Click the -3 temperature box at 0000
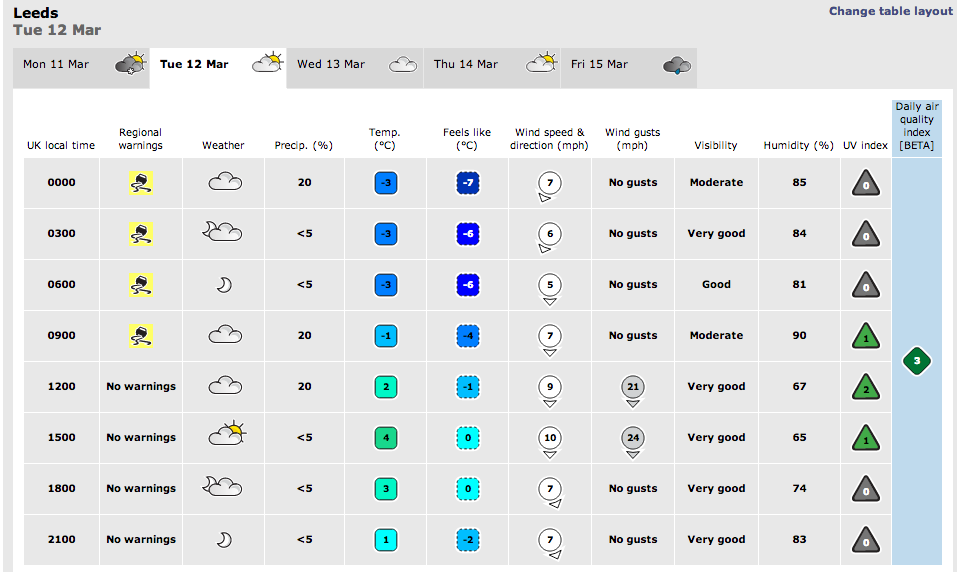 386,183
